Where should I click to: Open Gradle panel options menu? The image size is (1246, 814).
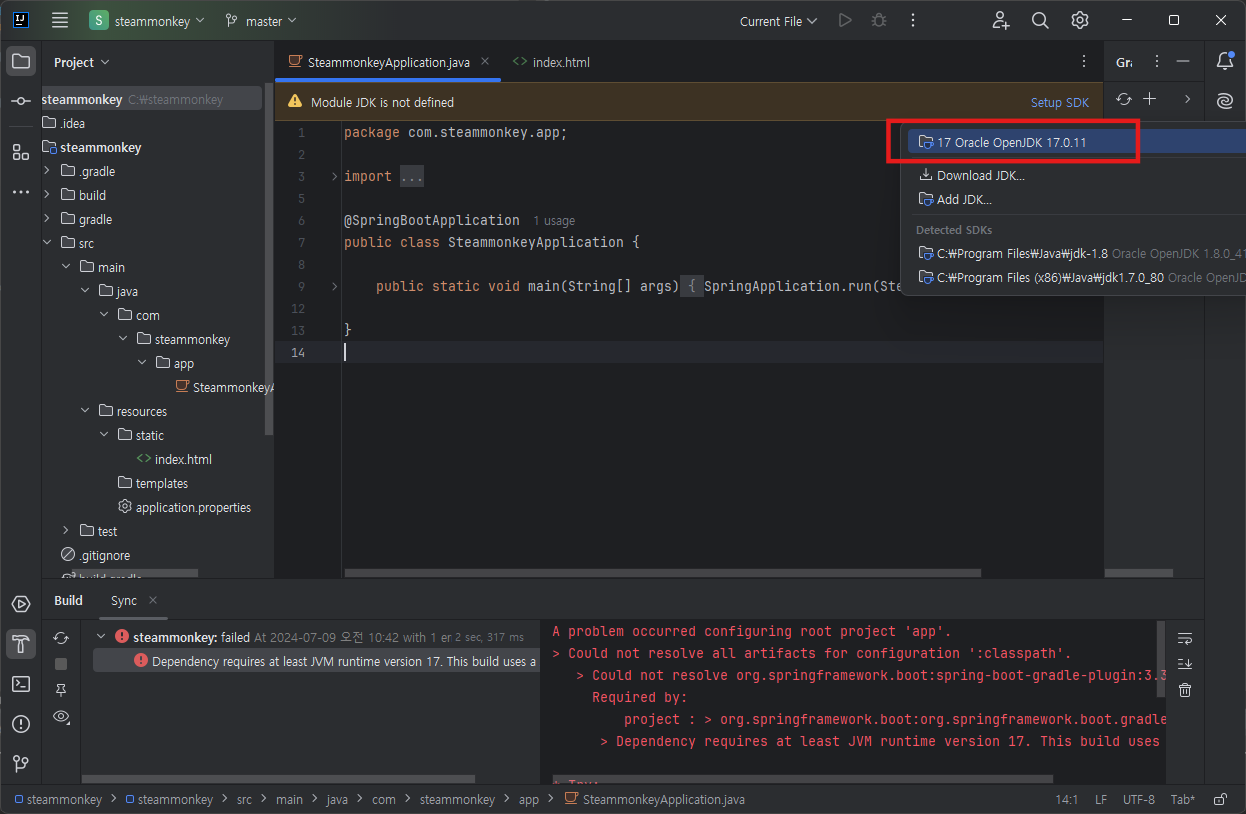[x=1157, y=62]
